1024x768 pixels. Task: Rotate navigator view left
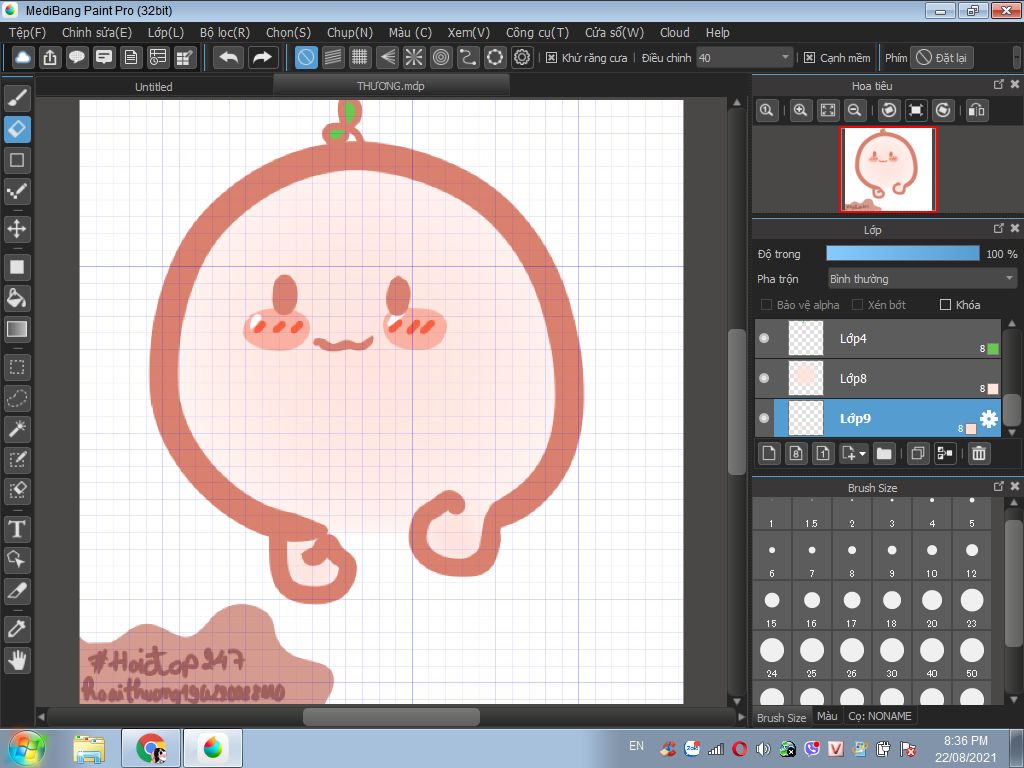coord(889,110)
